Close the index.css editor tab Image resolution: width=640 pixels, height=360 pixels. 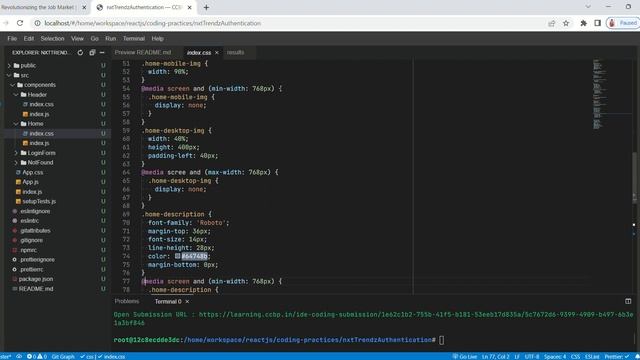217,53
